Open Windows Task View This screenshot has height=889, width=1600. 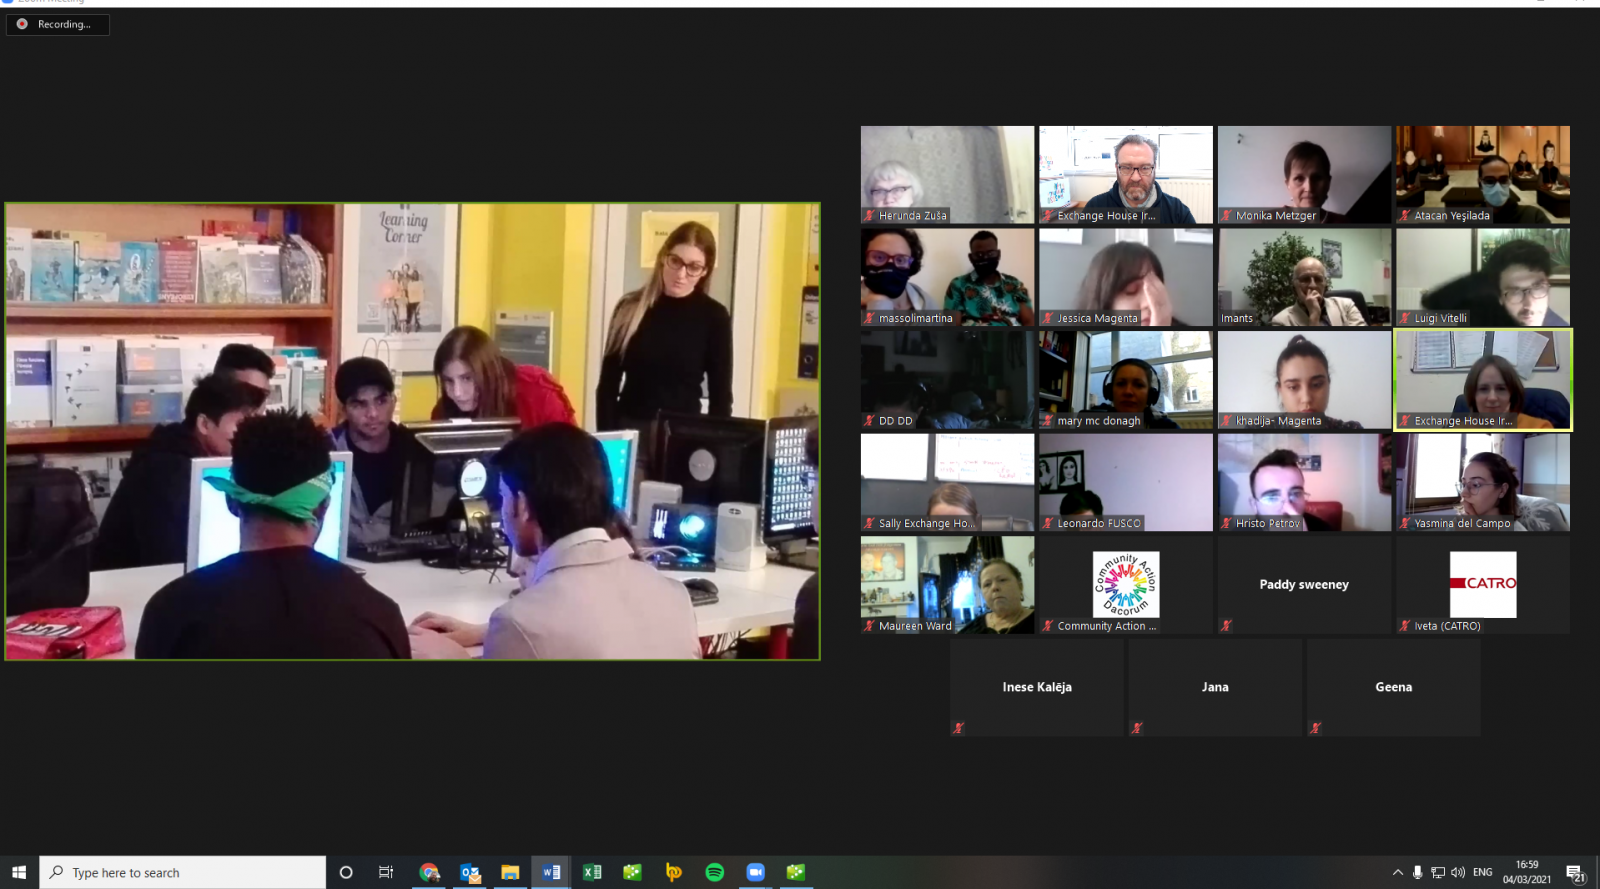pos(386,872)
